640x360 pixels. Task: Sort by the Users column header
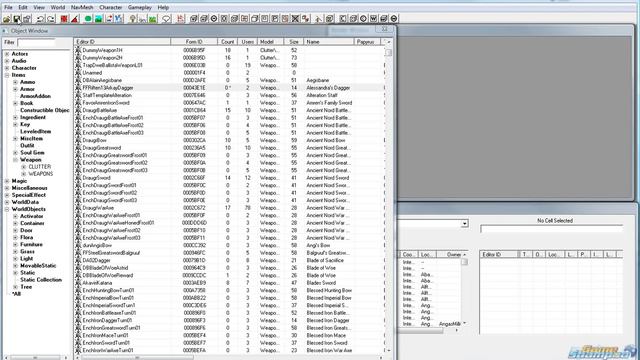[x=247, y=42]
